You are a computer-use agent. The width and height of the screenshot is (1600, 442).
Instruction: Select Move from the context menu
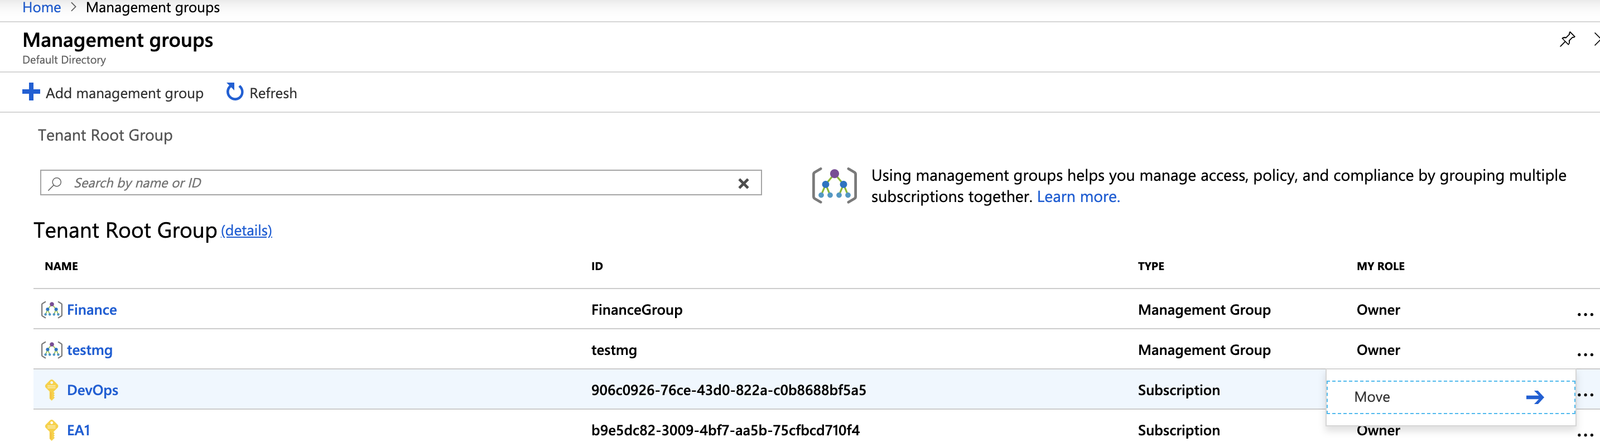(x=1450, y=397)
